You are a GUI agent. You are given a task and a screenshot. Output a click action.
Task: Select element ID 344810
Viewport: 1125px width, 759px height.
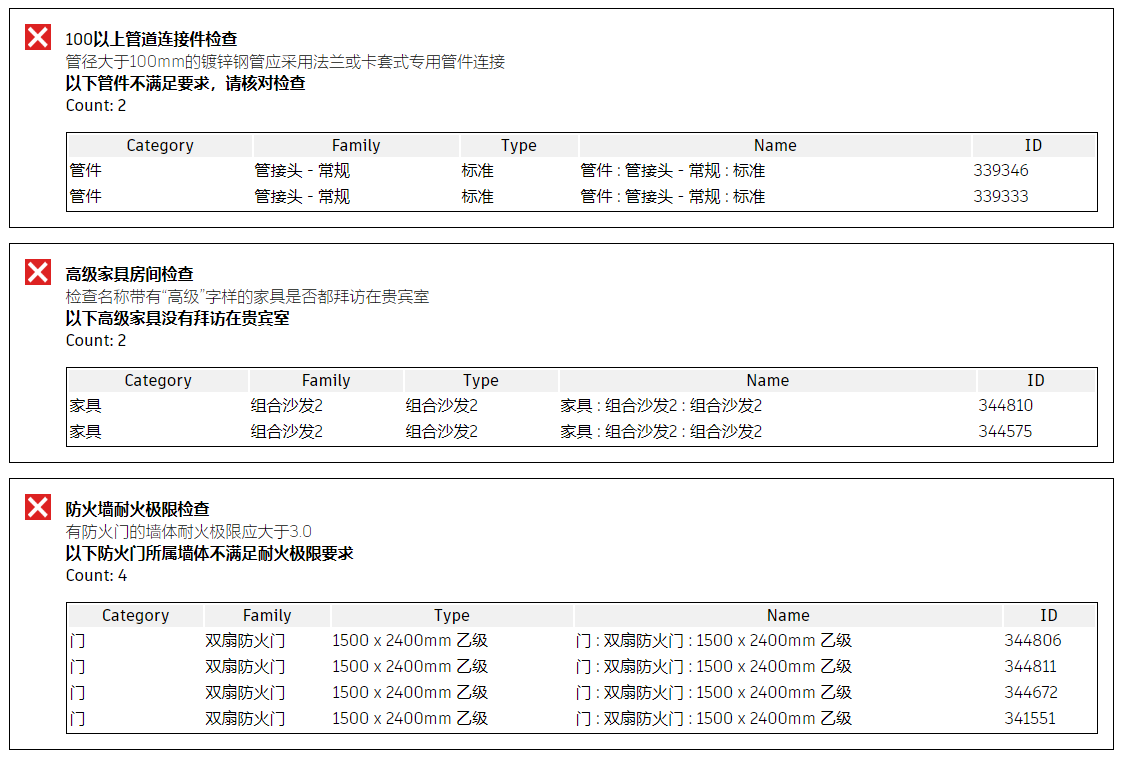coord(1005,405)
